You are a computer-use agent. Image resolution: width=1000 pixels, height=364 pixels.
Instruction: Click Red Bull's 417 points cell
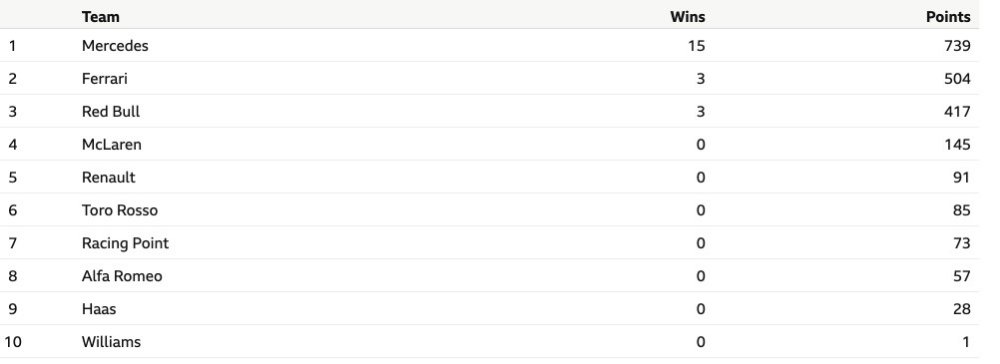pos(957,112)
